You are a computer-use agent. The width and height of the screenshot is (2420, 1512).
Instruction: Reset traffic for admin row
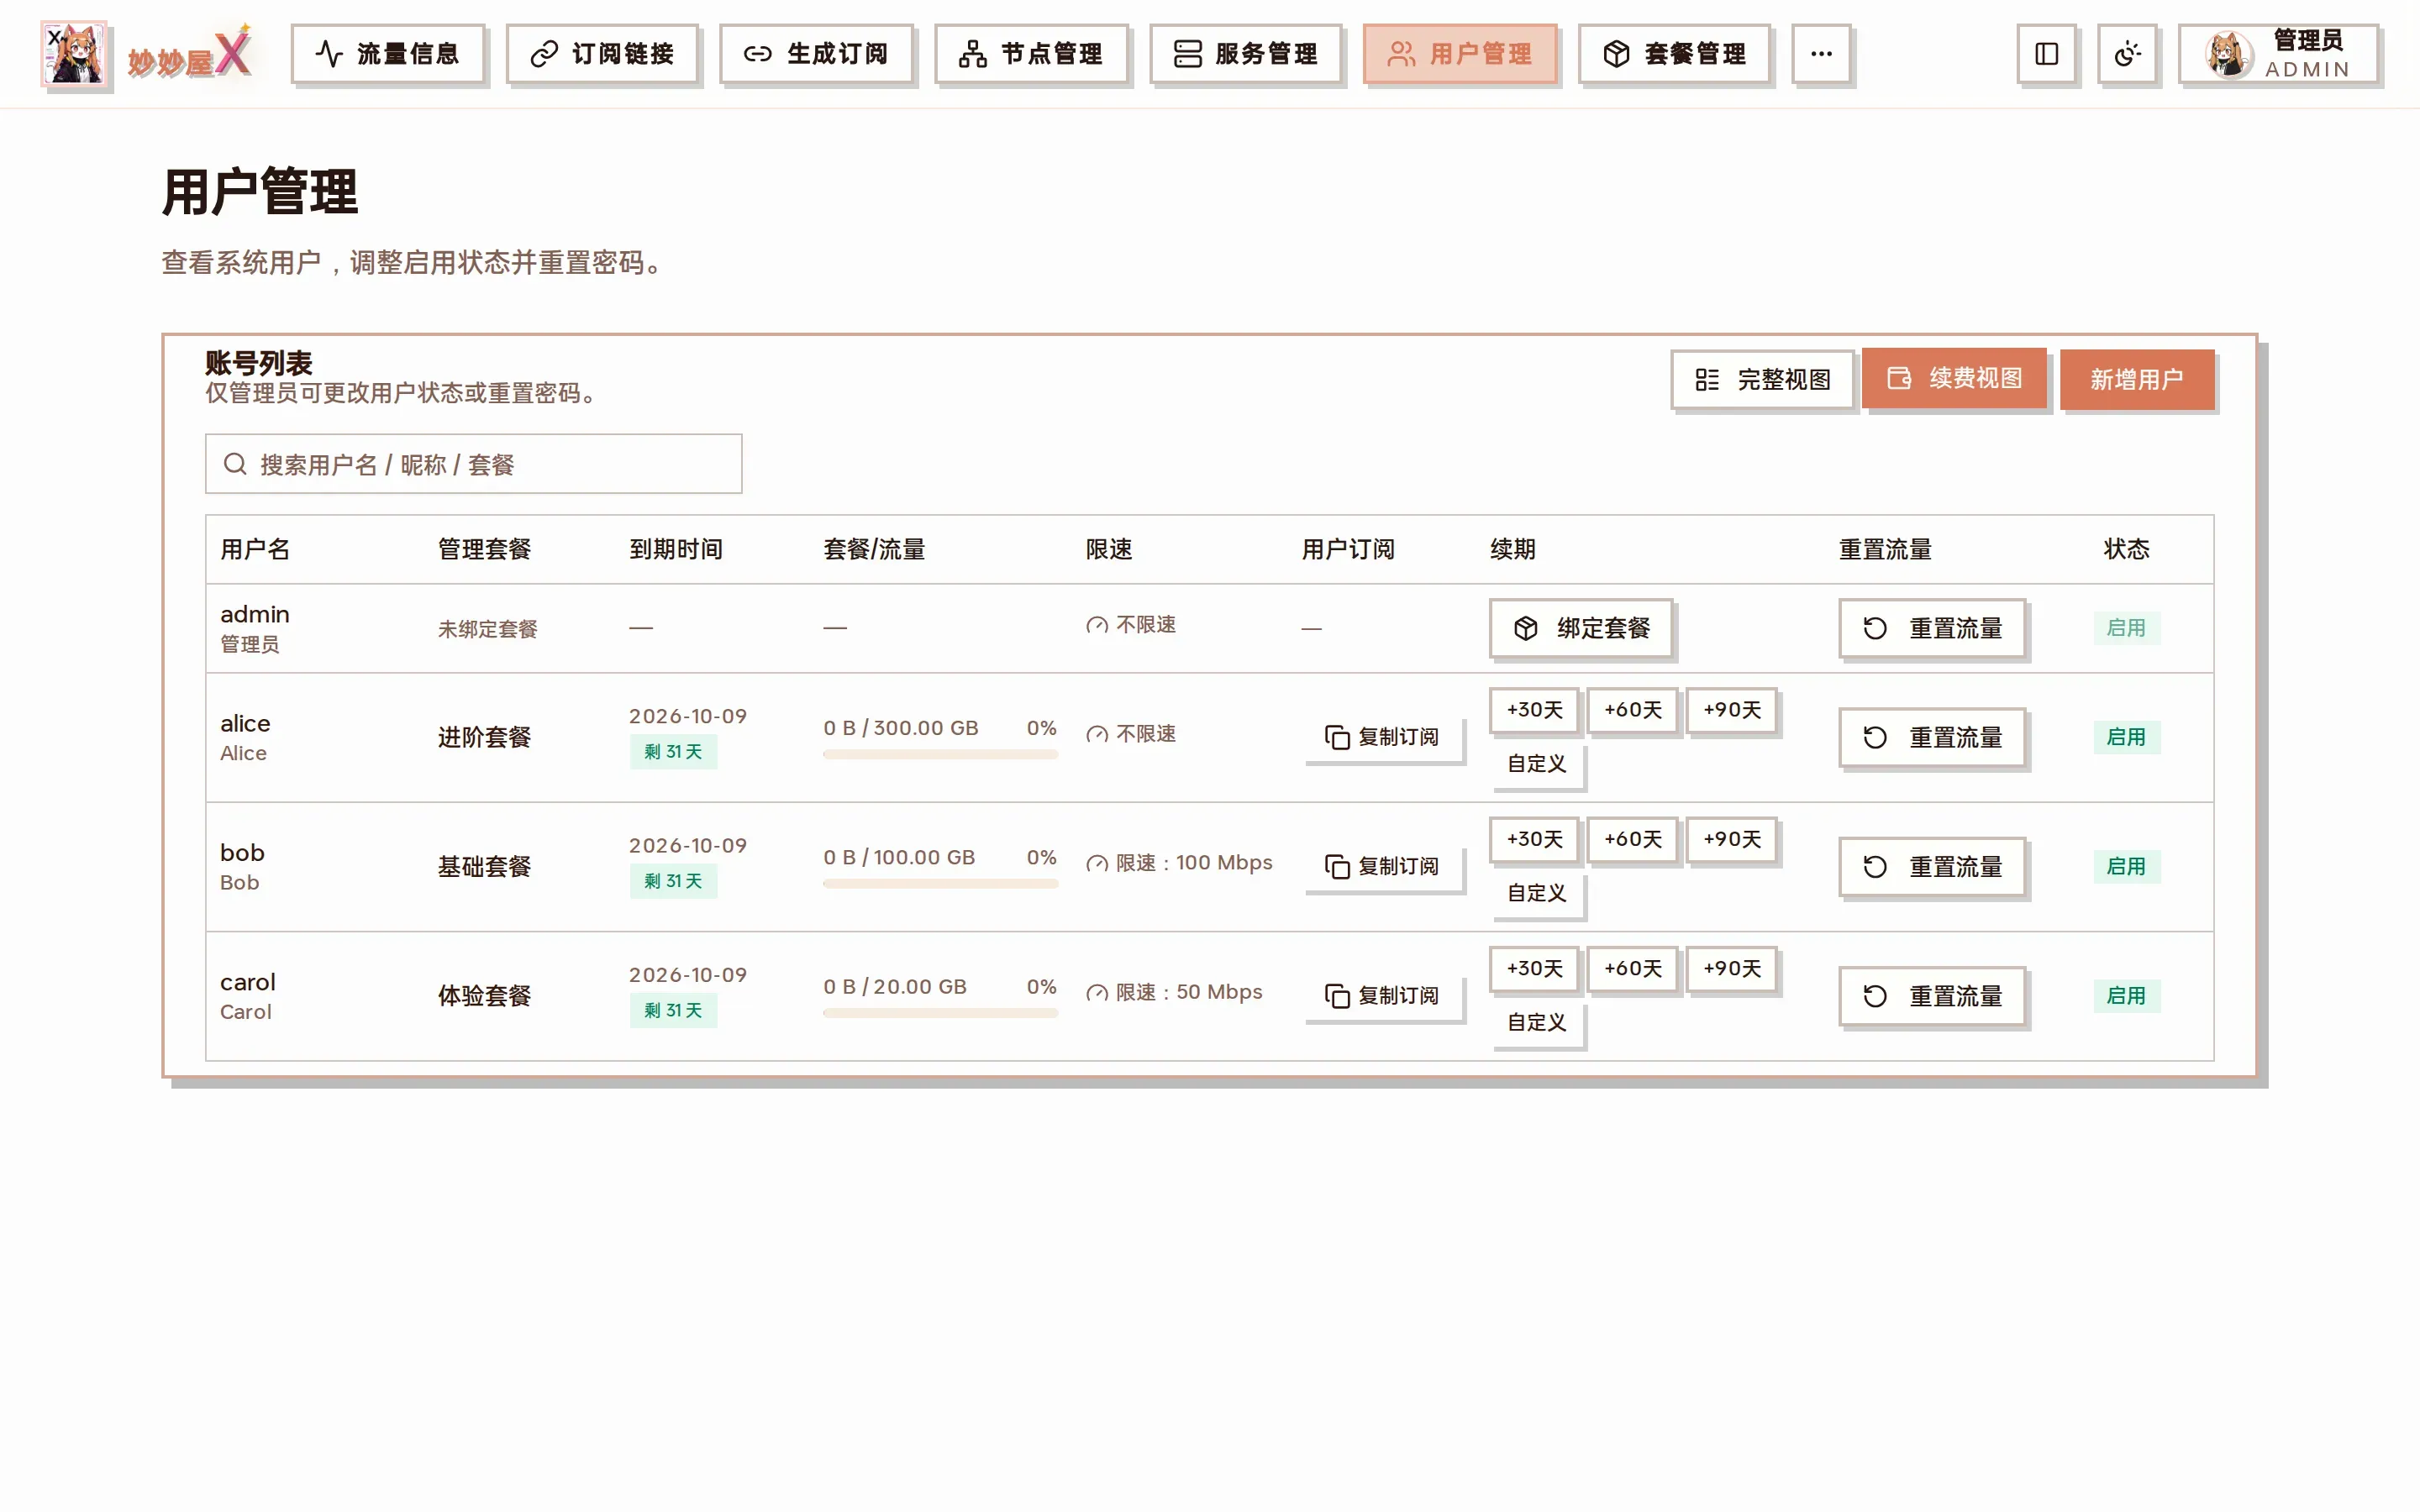(1932, 628)
